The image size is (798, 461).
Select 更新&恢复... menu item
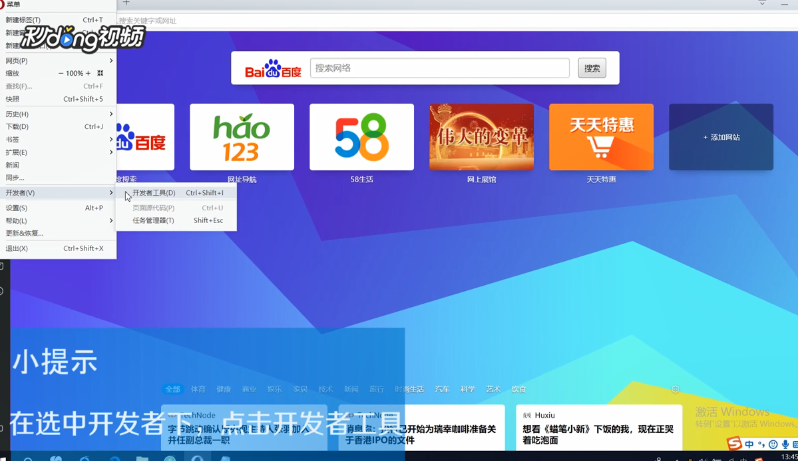58,233
